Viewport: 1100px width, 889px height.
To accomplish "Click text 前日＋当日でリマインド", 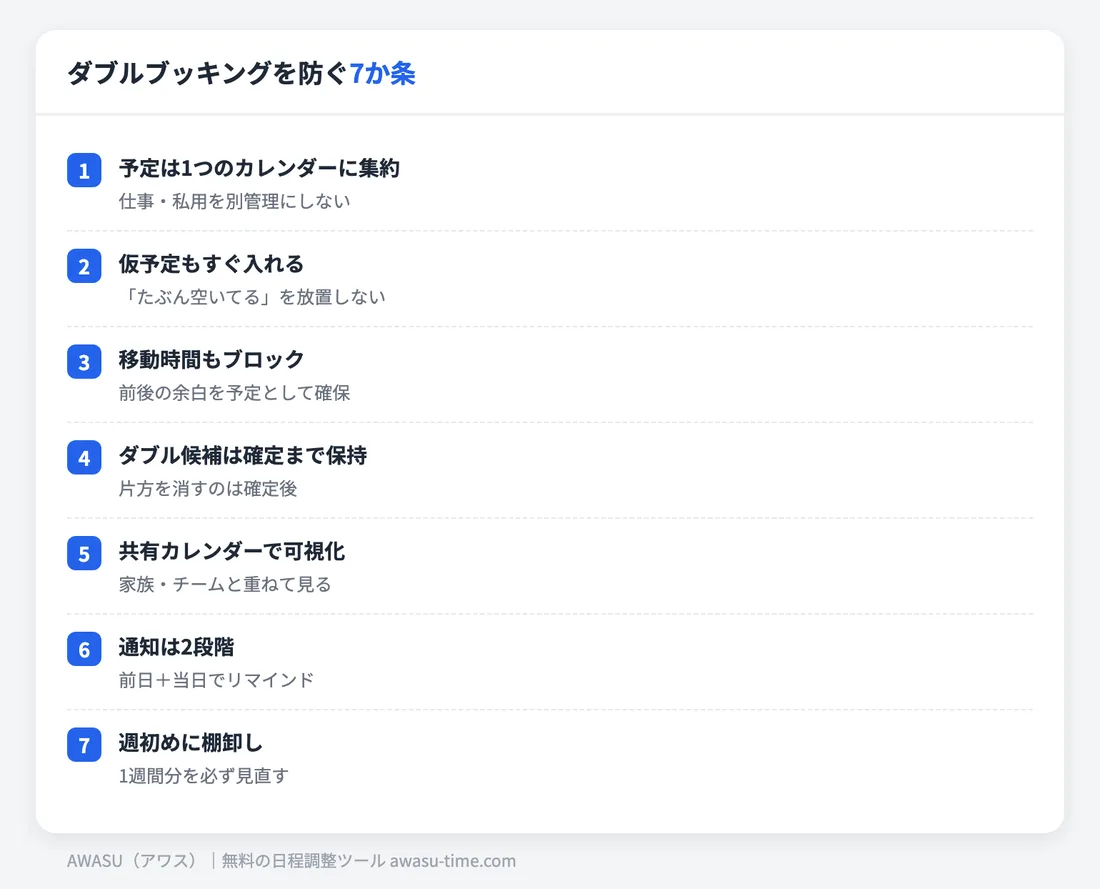I will tap(216, 680).
